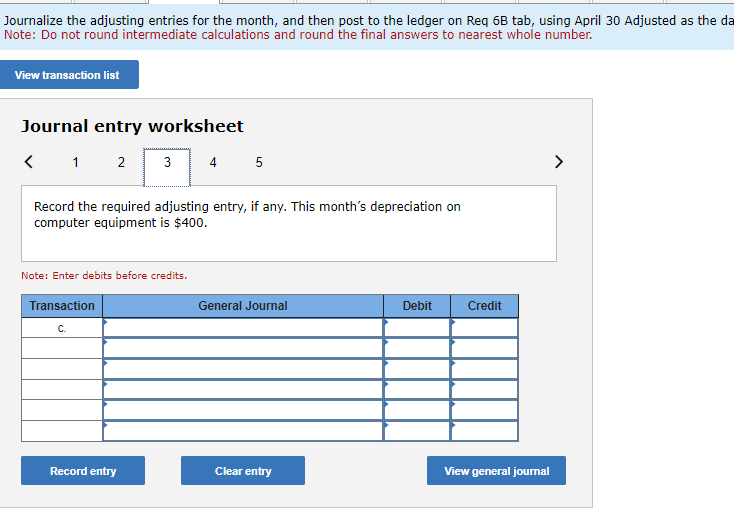This screenshot has height=513, width=734.
Task: Select journal entry tab 3
Action: [x=167, y=167]
